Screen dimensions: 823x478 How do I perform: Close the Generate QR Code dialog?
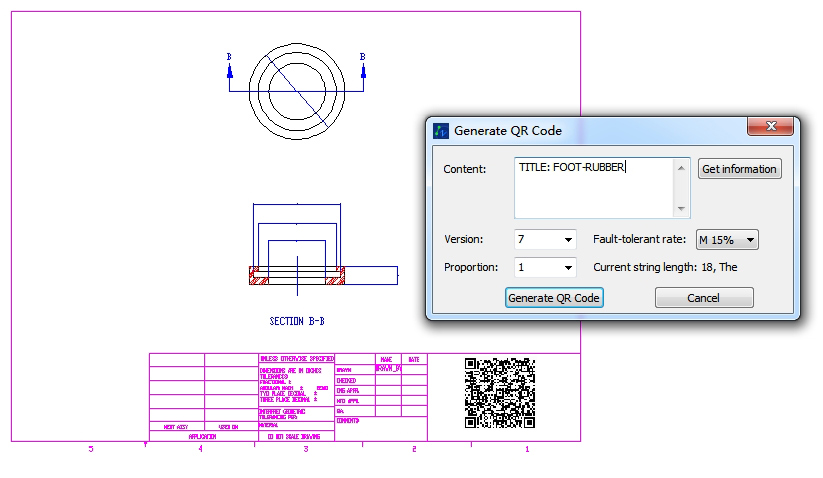(x=771, y=126)
